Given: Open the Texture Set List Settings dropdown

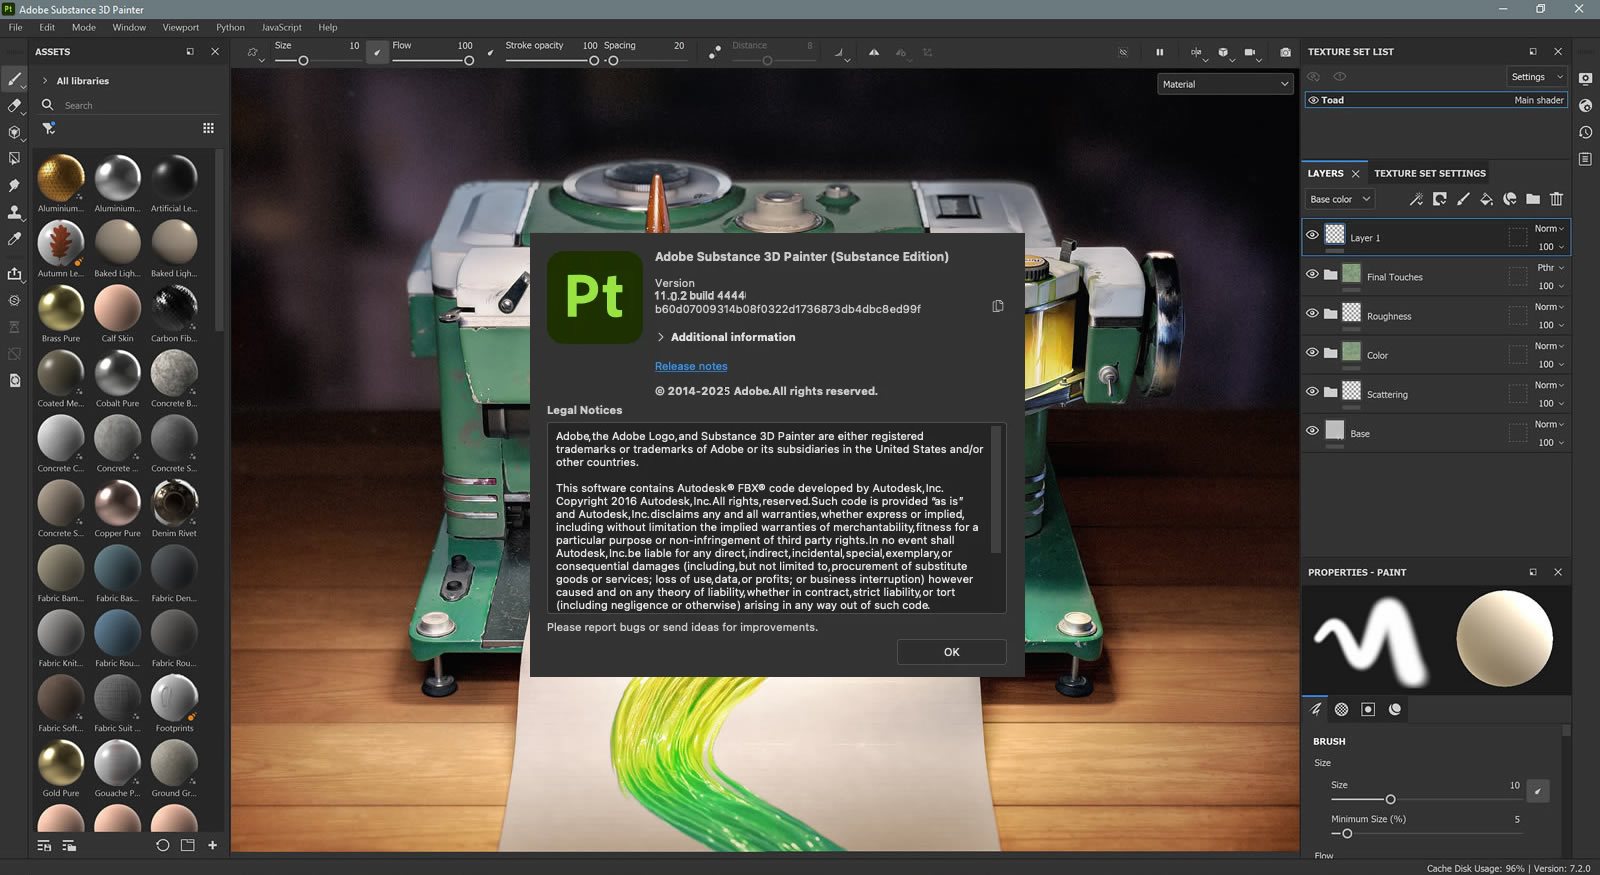Looking at the screenshot, I should click(x=1536, y=77).
